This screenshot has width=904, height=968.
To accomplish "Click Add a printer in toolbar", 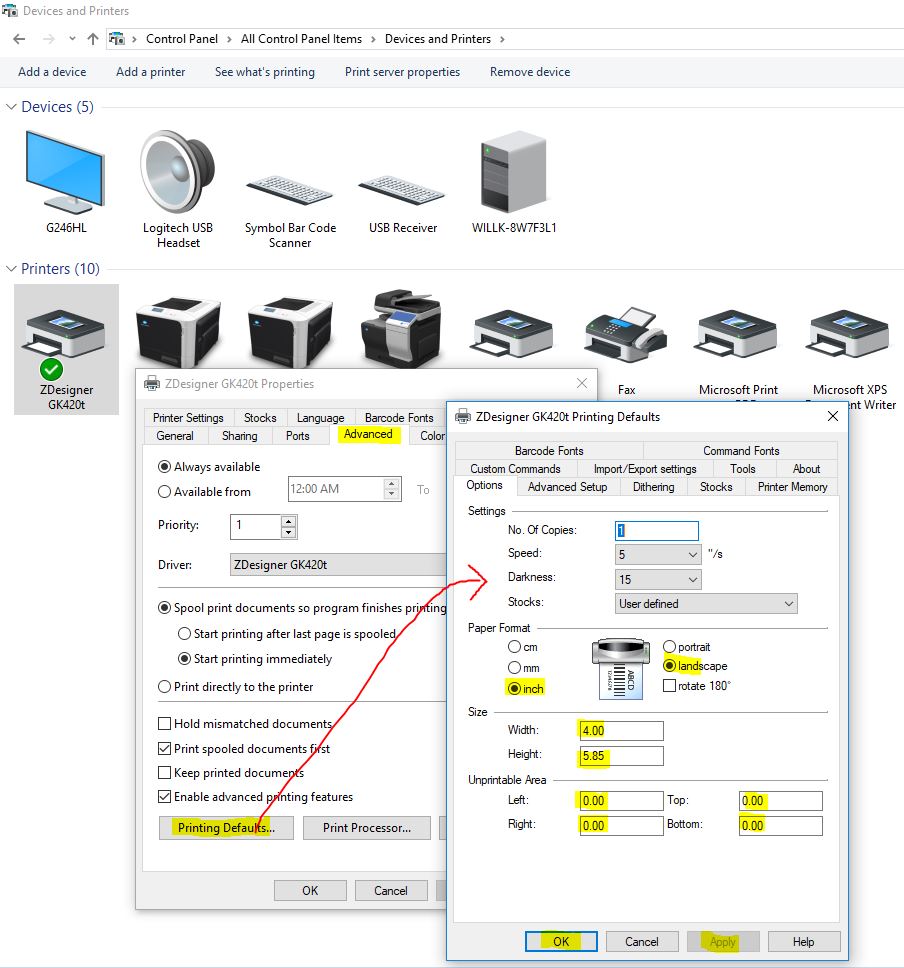I will pos(150,72).
